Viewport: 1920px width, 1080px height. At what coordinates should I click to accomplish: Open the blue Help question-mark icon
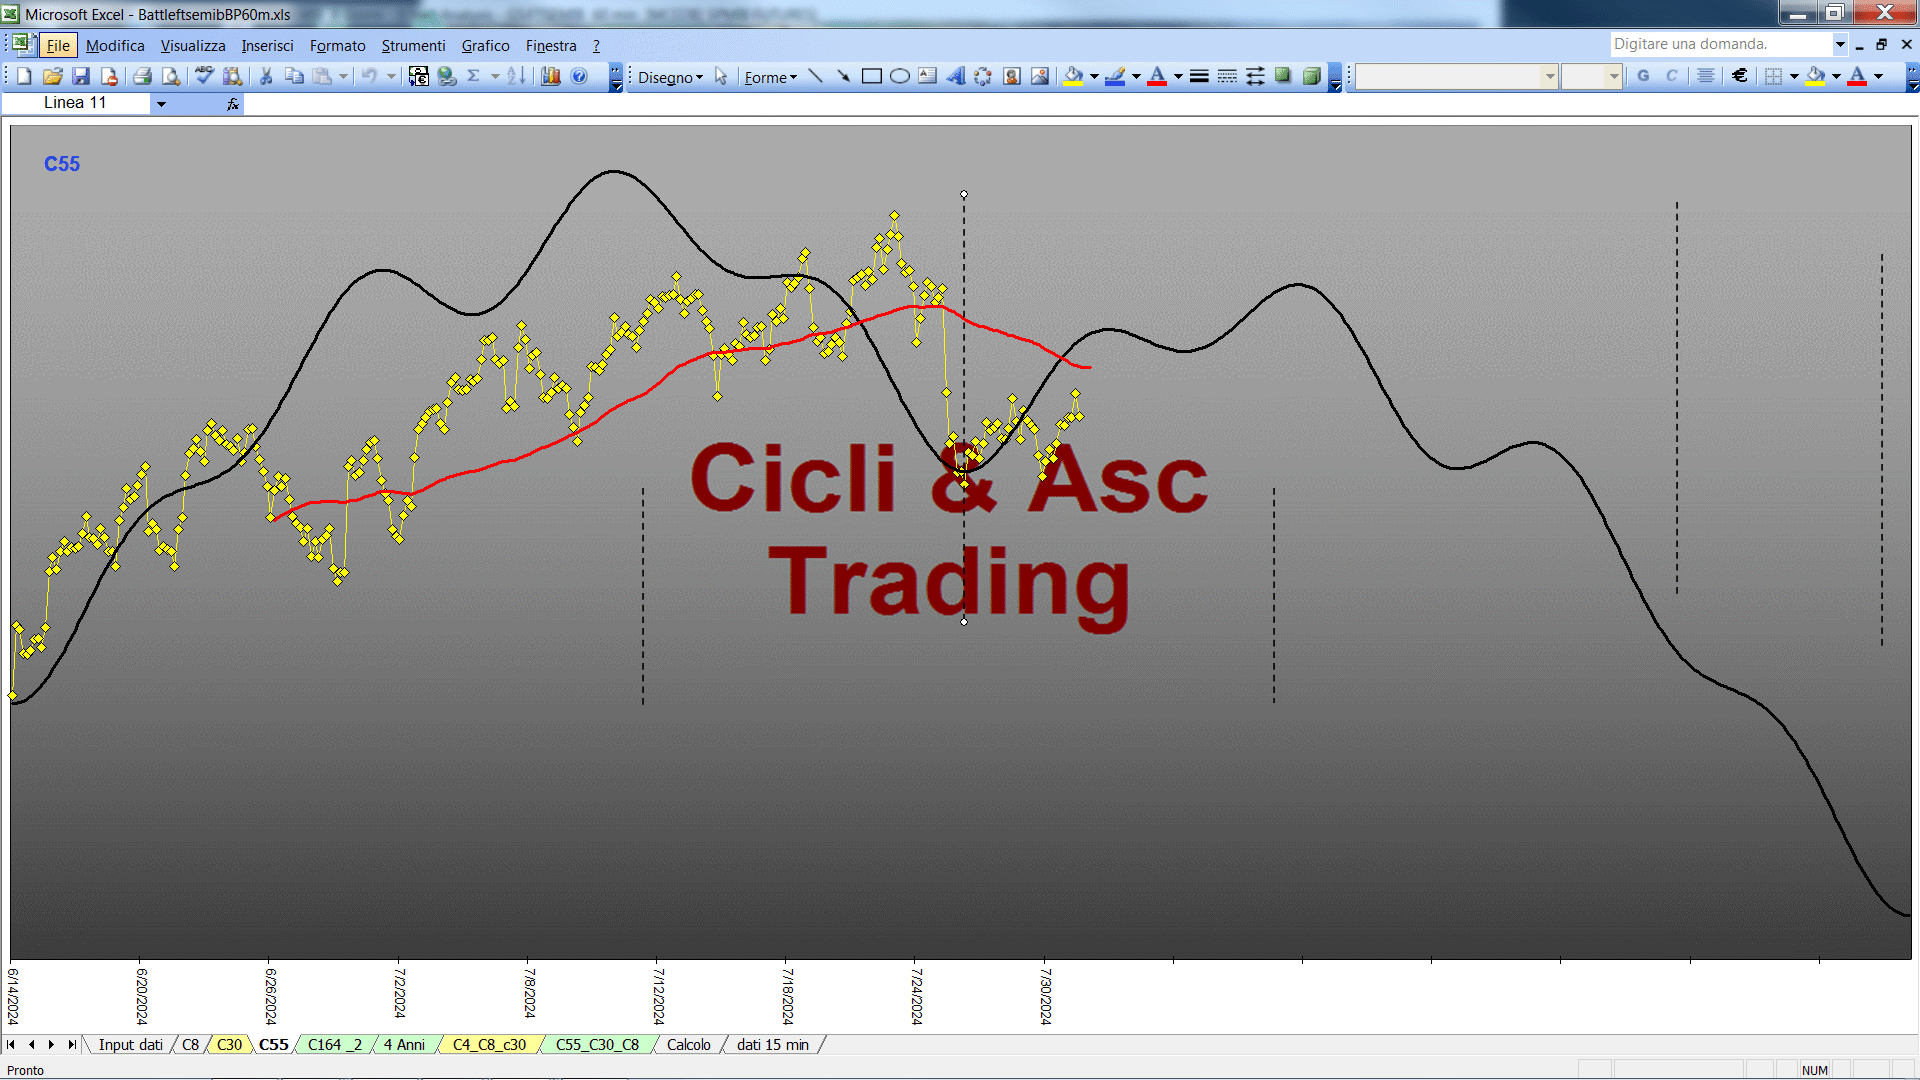[x=579, y=77]
